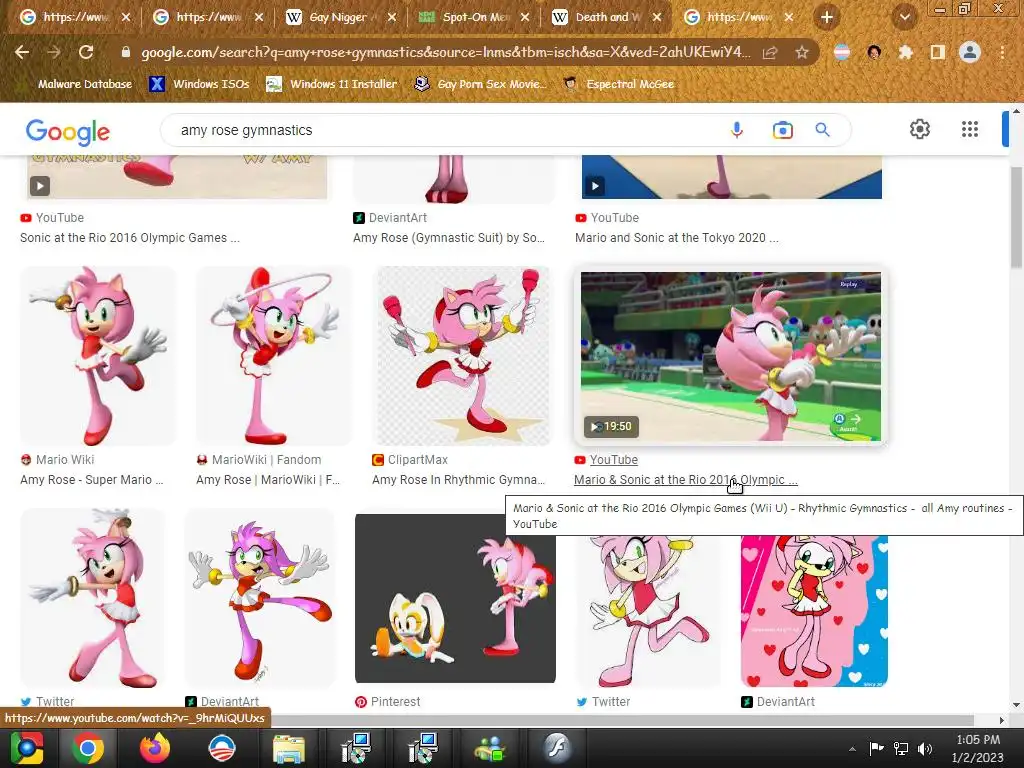Open the DeviantArt heart-background image
This screenshot has width=1024, height=768.
(x=814, y=611)
